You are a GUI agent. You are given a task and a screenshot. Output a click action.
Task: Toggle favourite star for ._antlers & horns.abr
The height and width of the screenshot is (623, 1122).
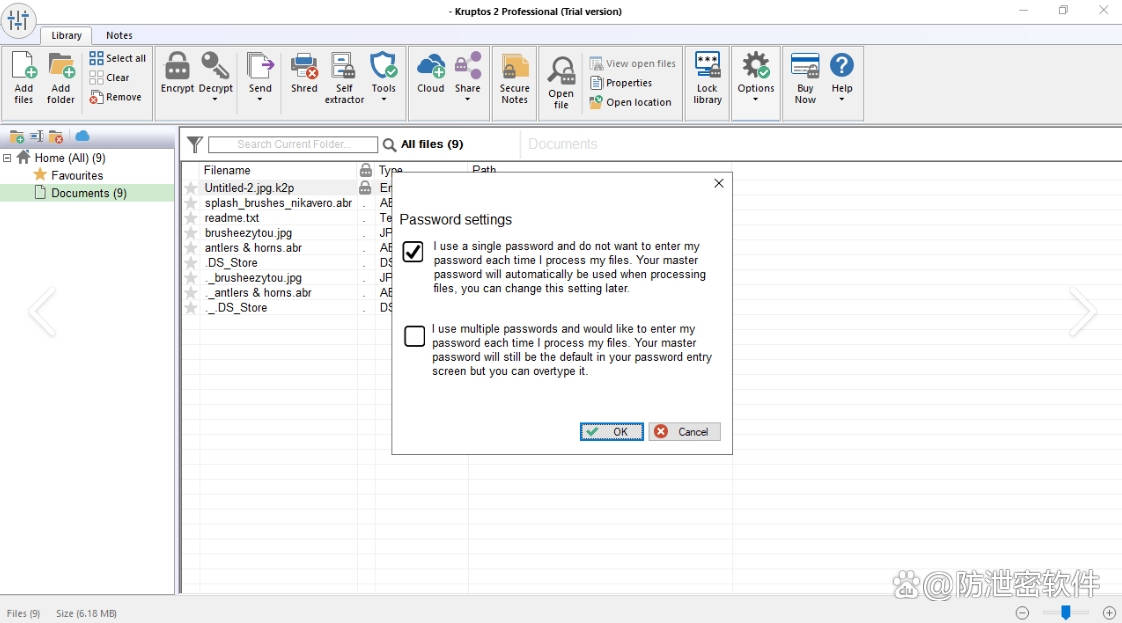click(x=191, y=293)
